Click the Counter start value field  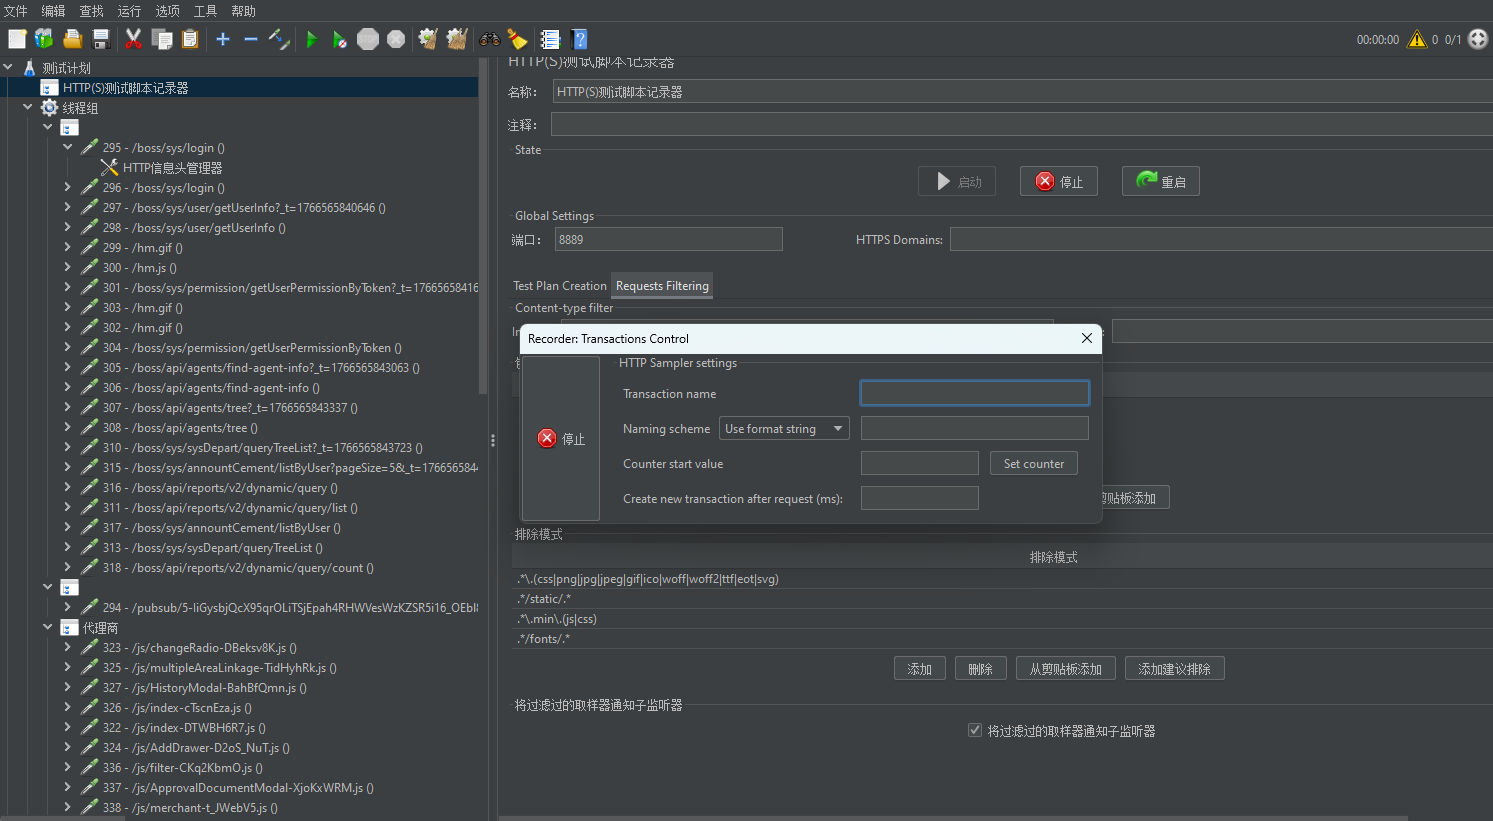[920, 463]
